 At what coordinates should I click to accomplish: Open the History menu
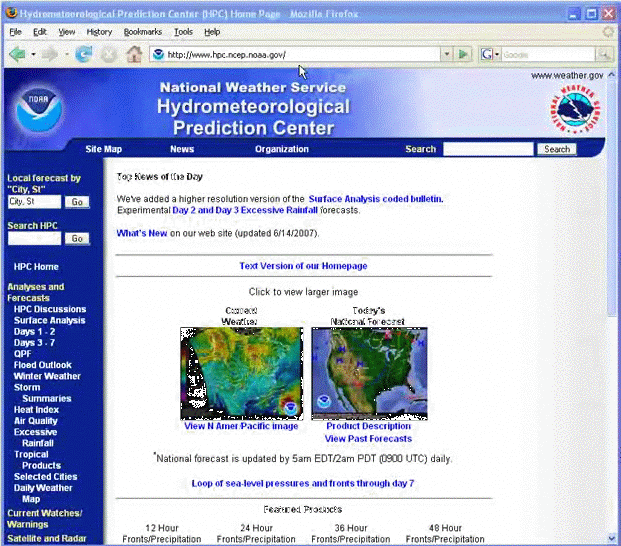point(99,32)
